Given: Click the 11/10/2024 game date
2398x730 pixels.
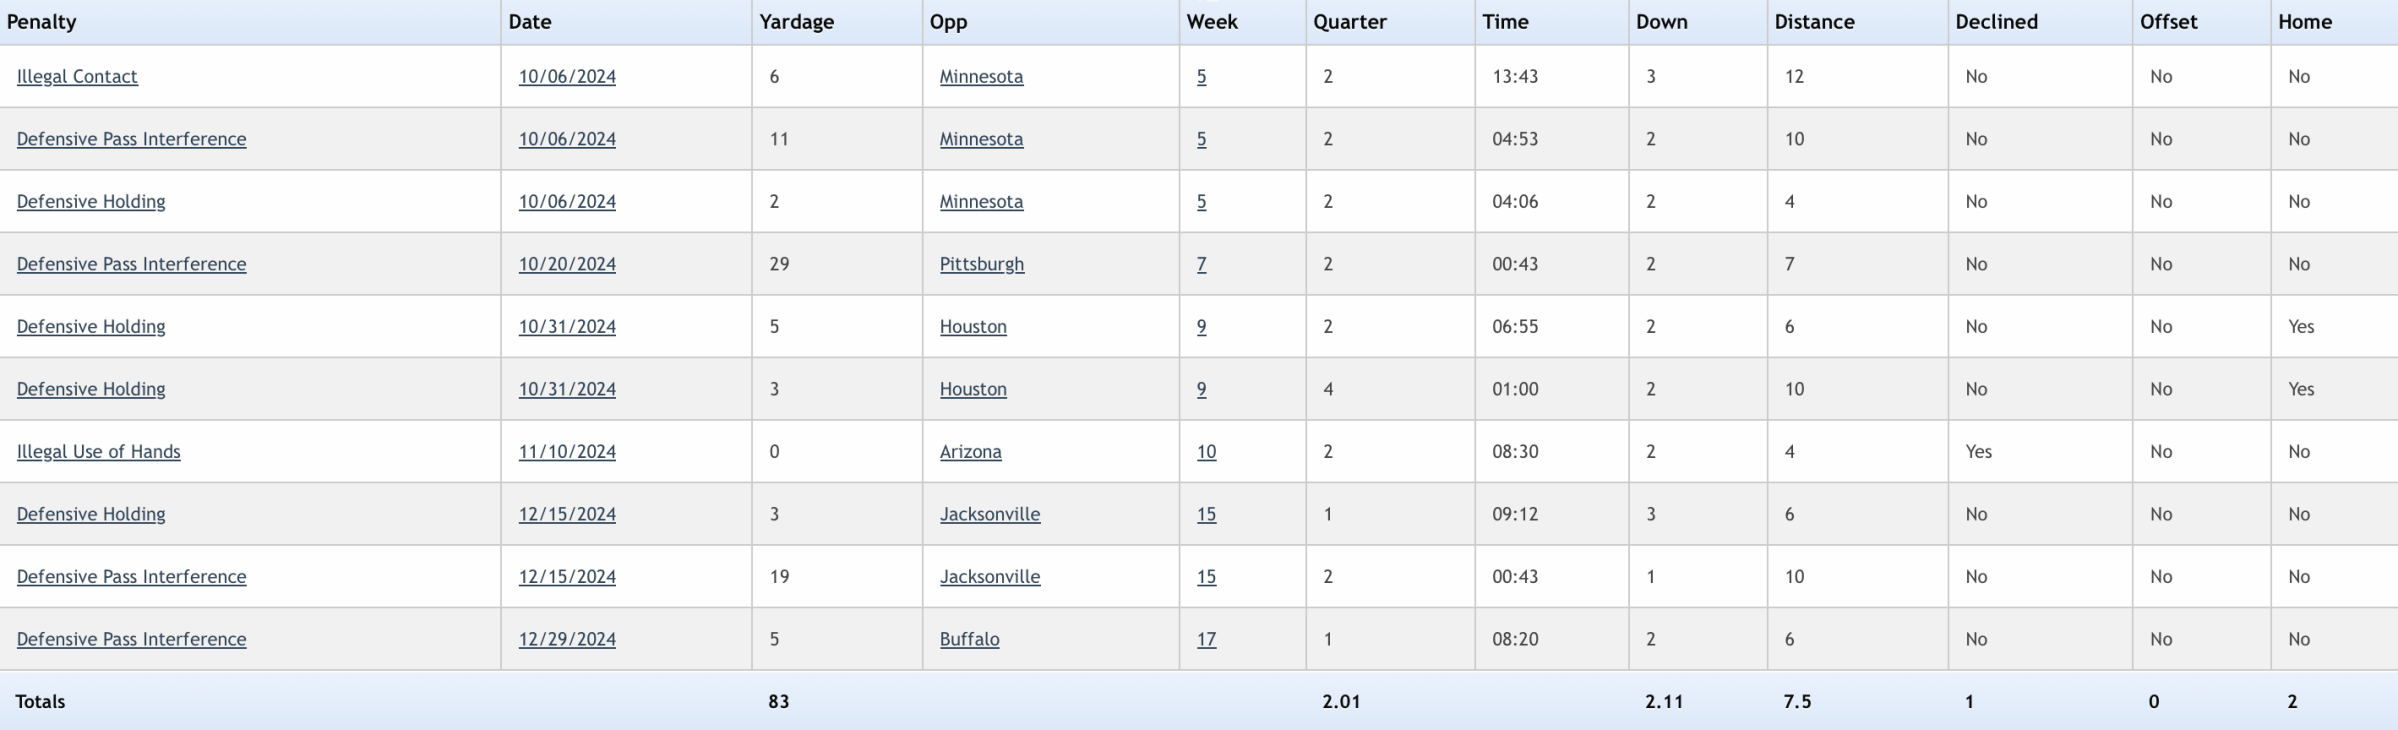Looking at the screenshot, I should [566, 452].
